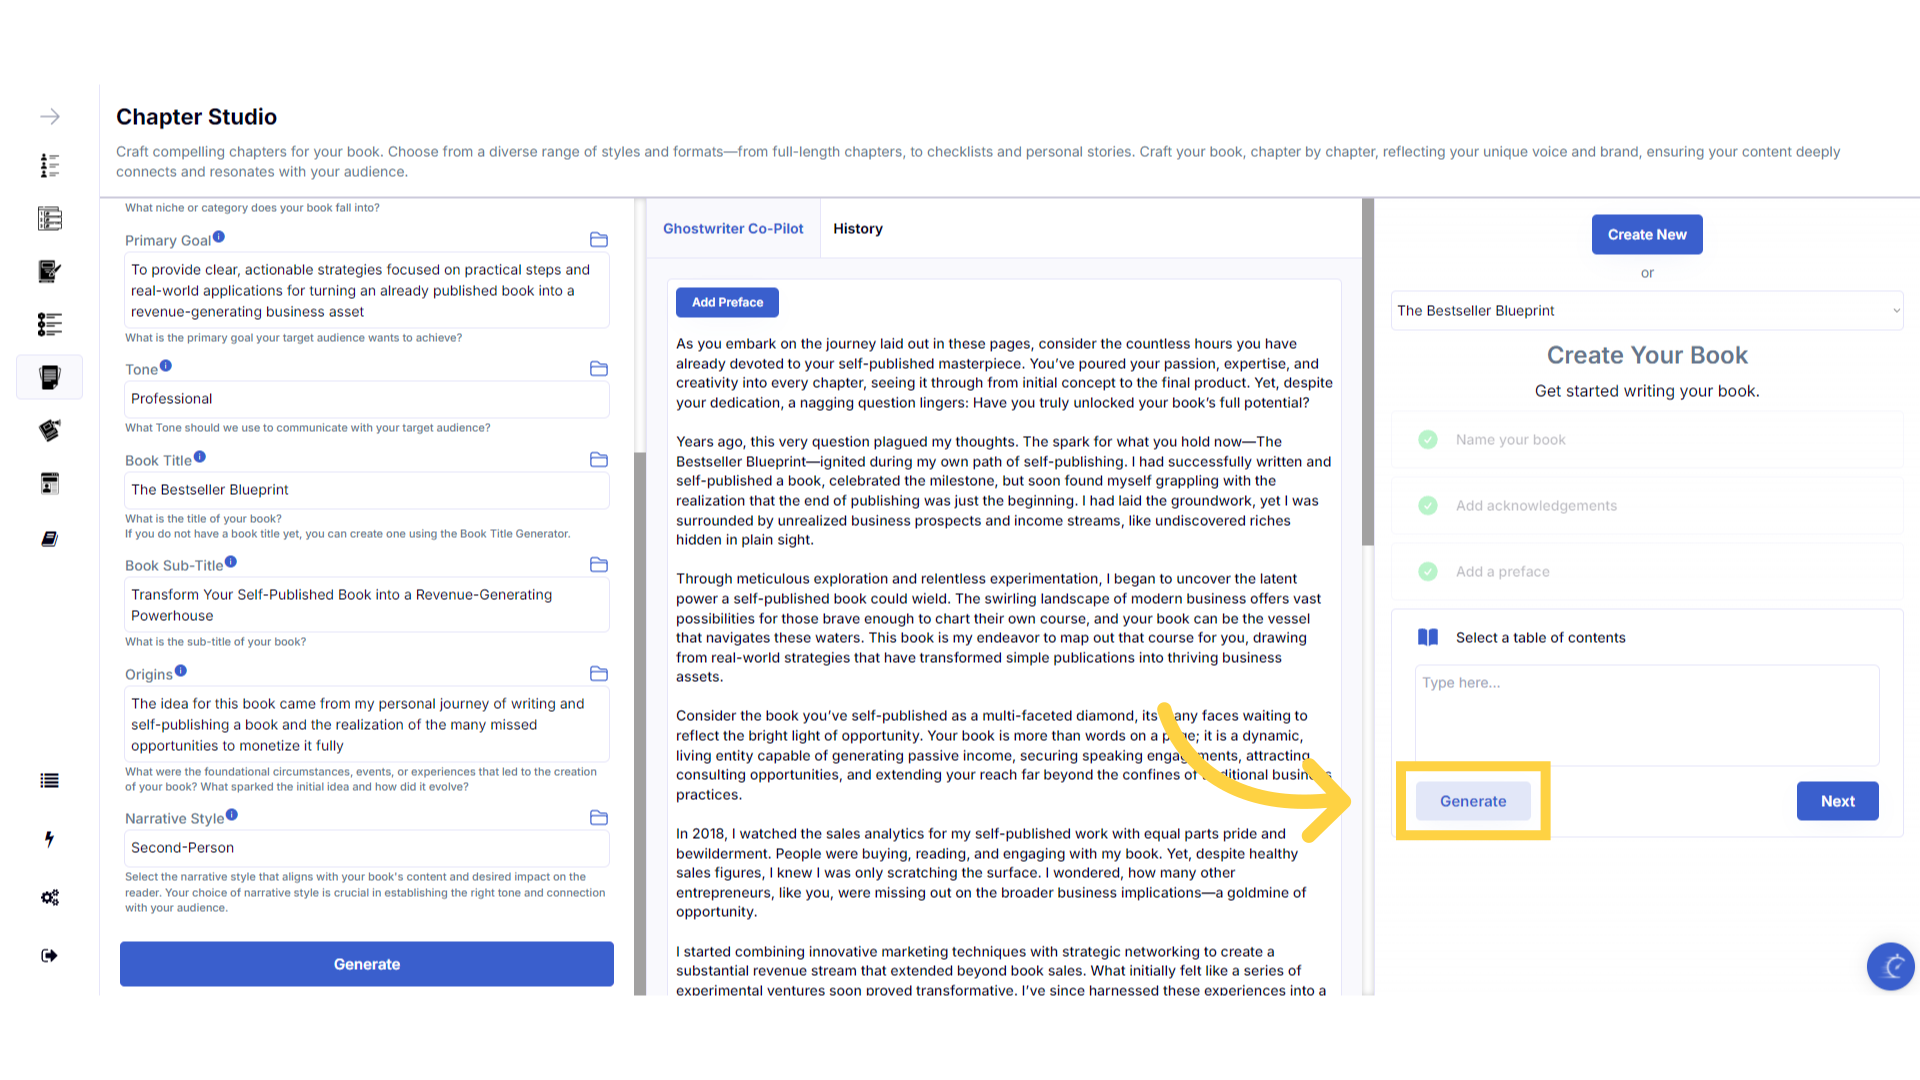Viewport: 1920px width, 1080px height.
Task: Expand the sidebar with the arrow icon
Action: click(x=50, y=117)
